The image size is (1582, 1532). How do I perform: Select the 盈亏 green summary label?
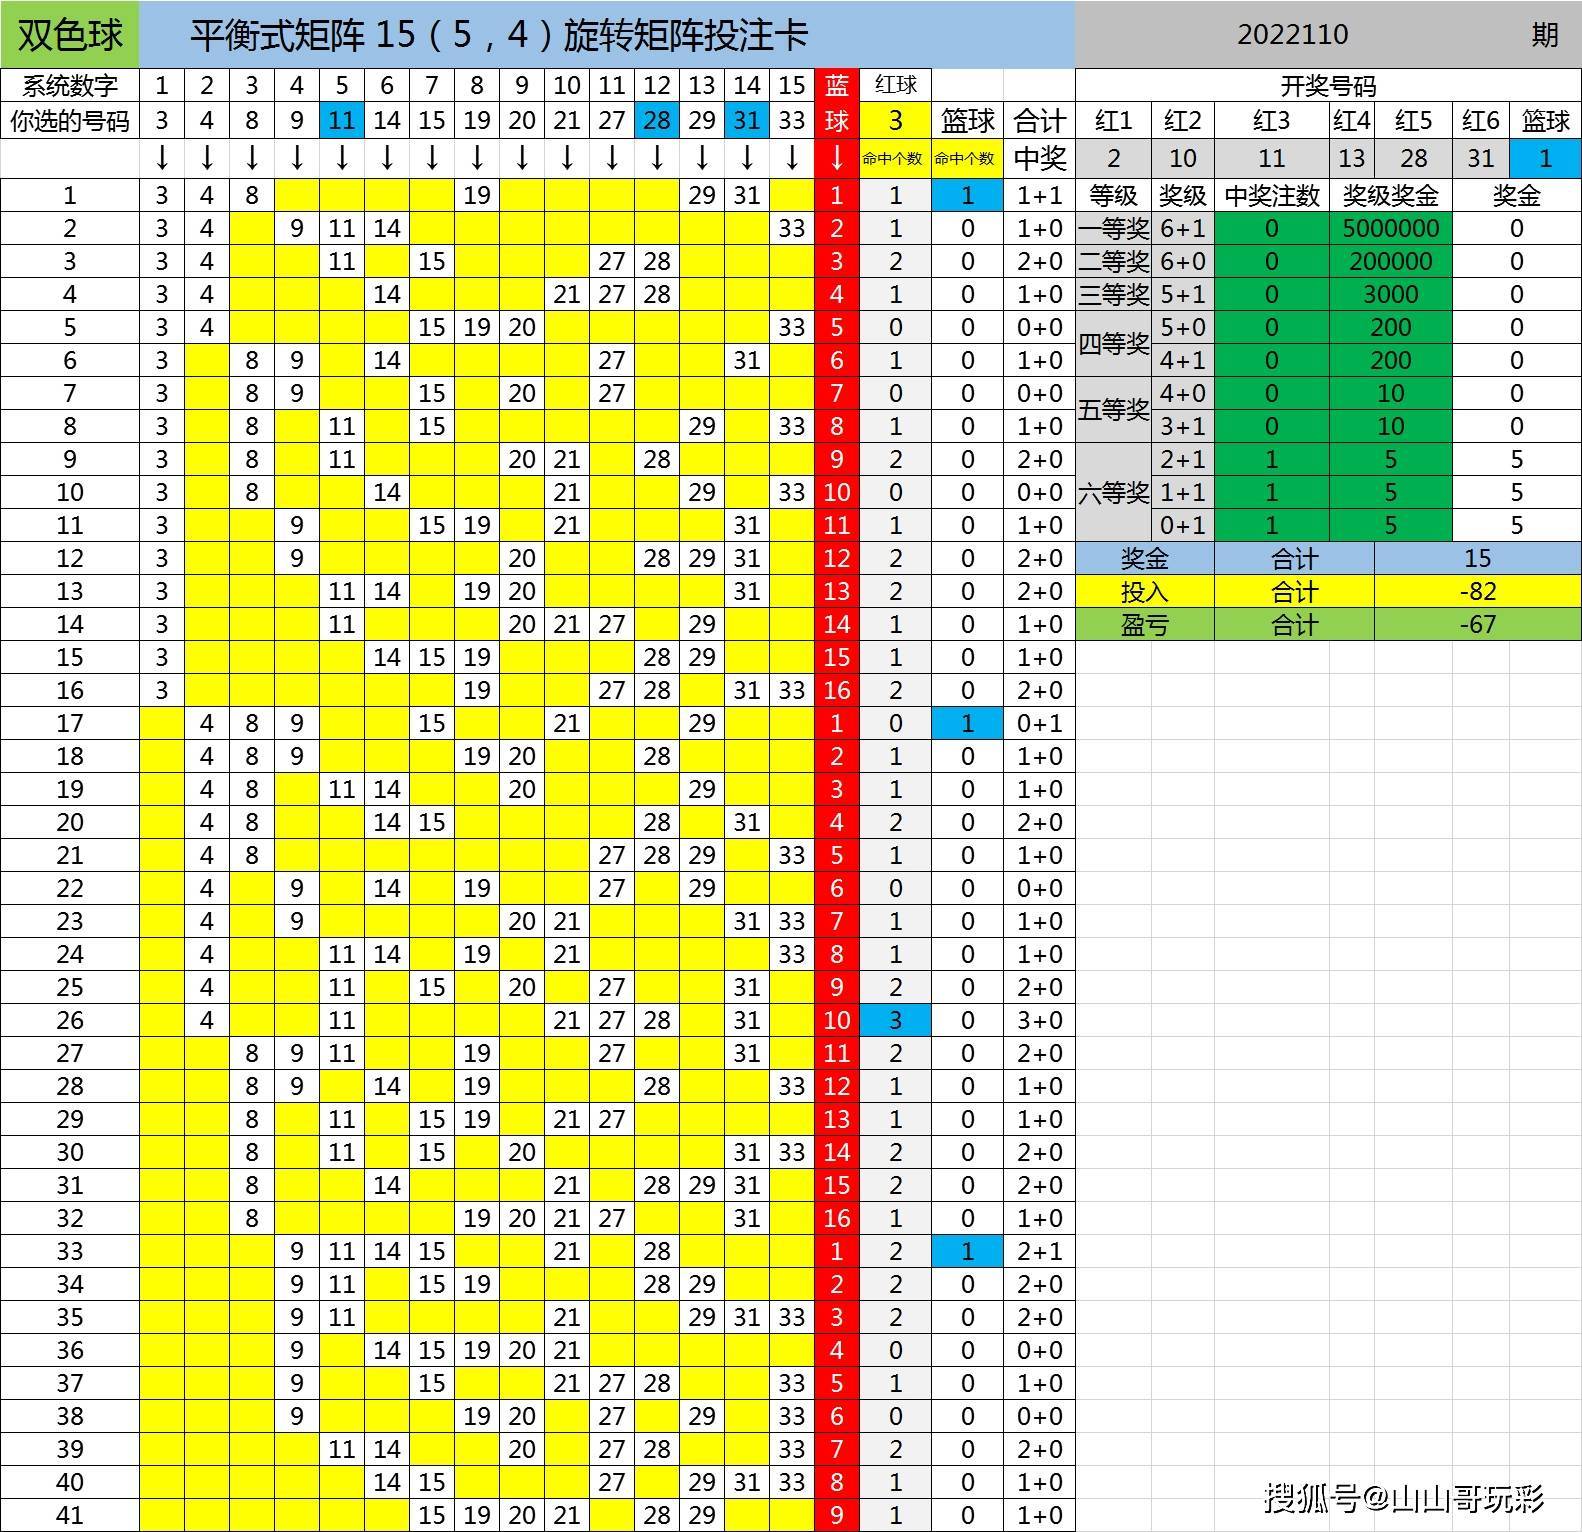(x=1145, y=625)
